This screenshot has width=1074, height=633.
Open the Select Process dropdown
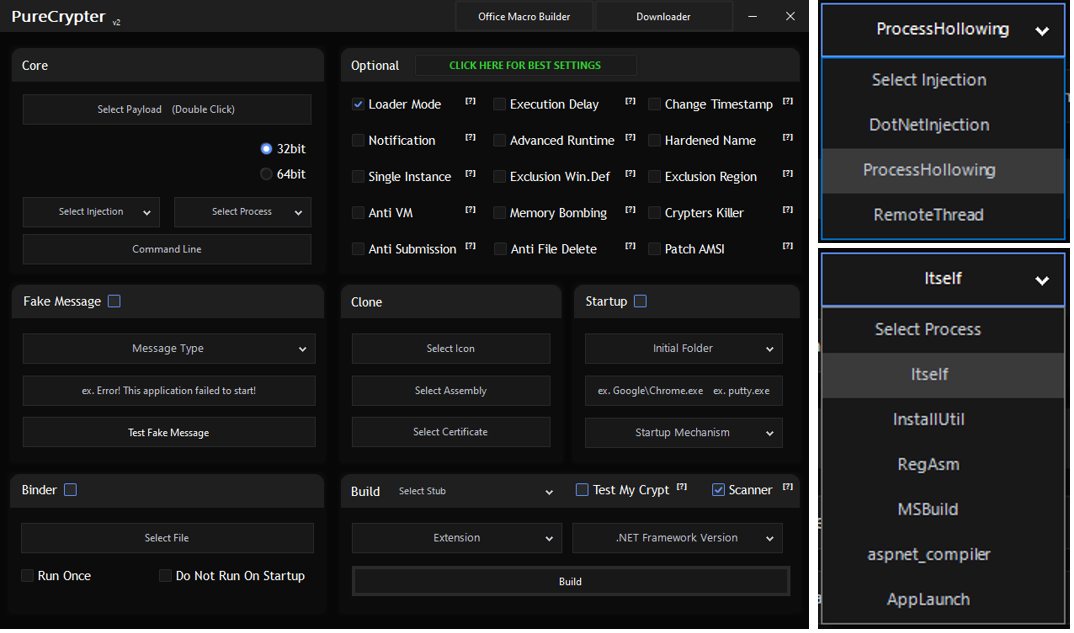242,212
